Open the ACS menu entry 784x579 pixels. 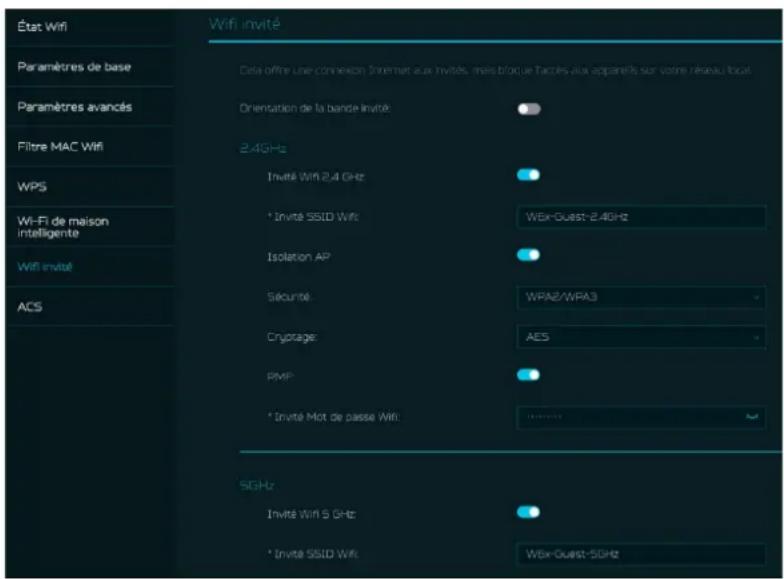coord(30,306)
